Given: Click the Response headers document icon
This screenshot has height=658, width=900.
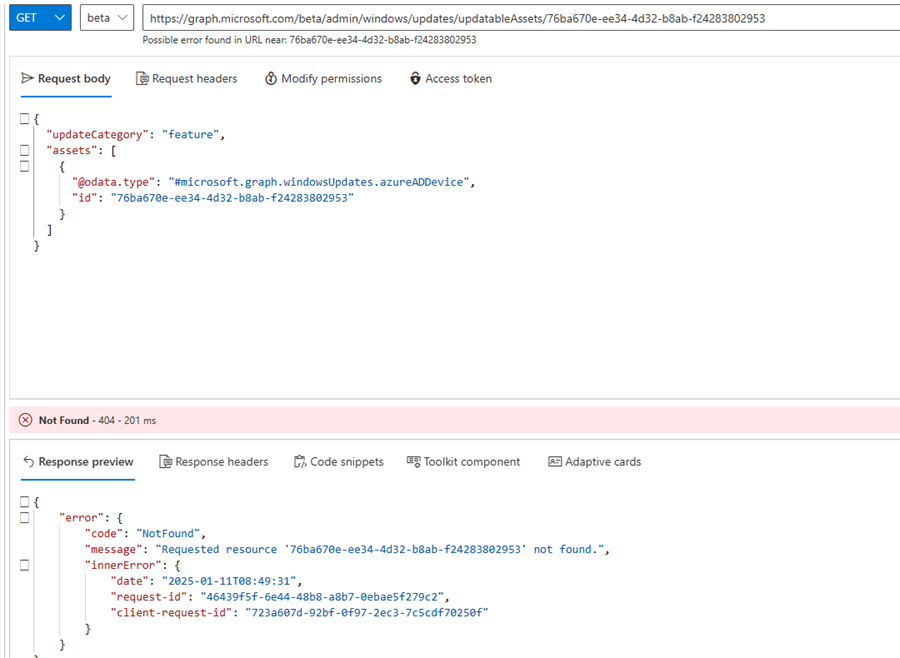Looking at the screenshot, I should 165,462.
